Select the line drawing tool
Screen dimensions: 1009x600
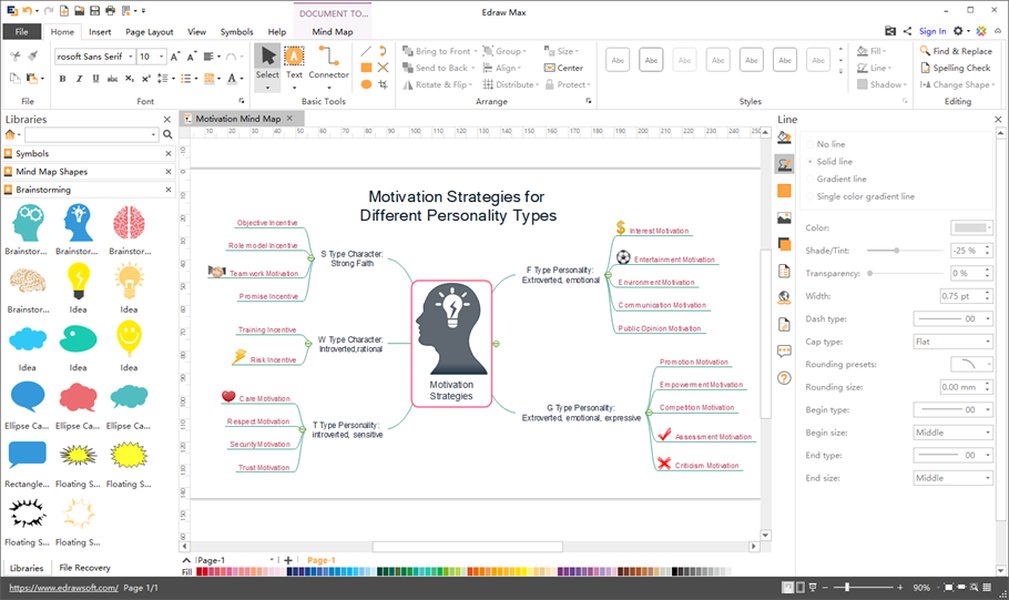click(366, 51)
